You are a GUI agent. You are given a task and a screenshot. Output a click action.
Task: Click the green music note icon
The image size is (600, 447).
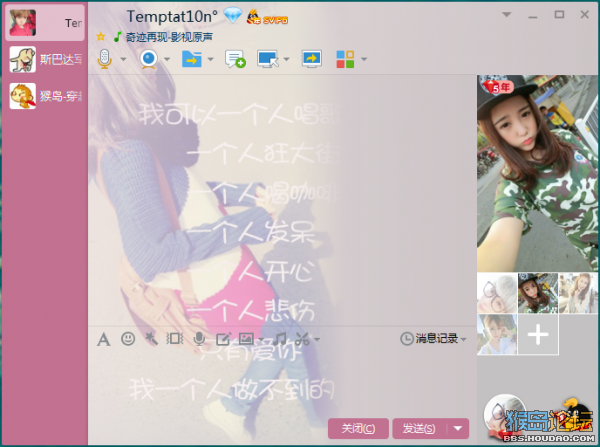point(117,37)
